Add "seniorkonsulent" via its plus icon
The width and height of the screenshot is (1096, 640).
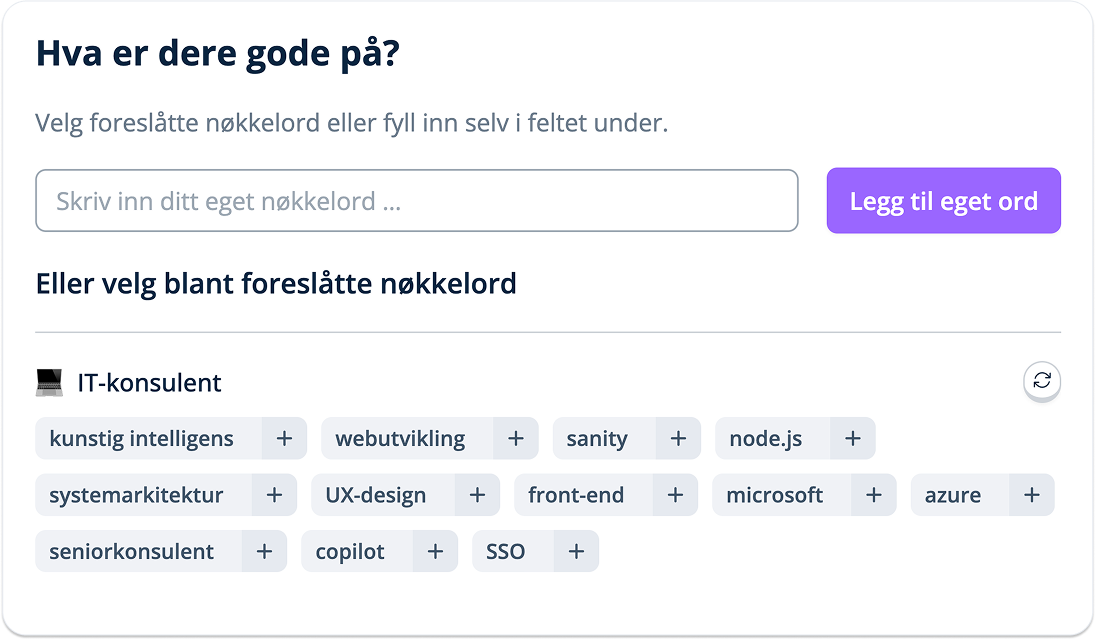pos(263,551)
